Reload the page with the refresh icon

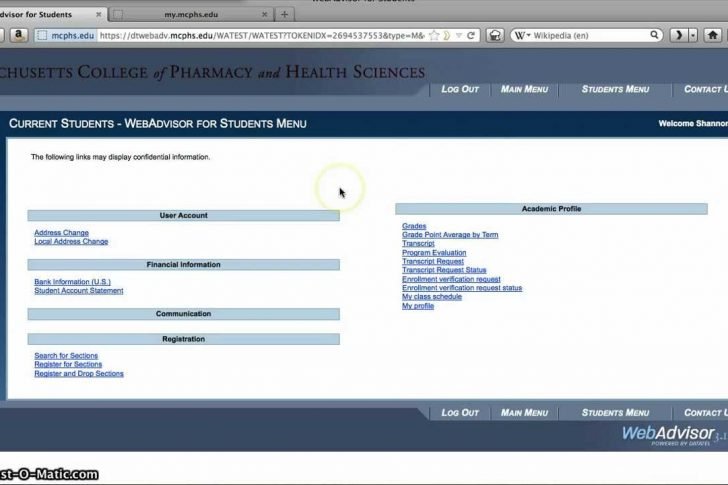(472, 34)
